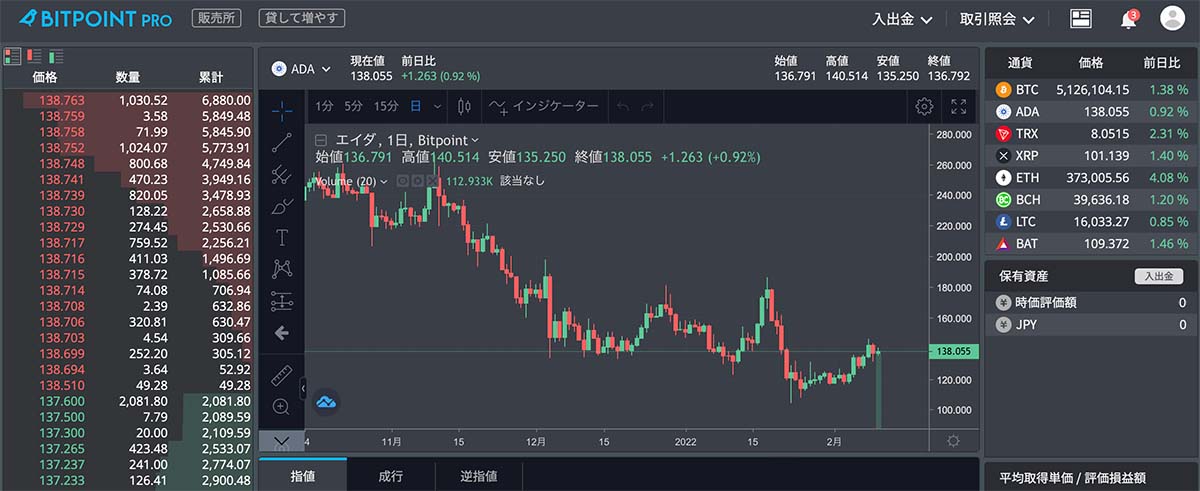Click the 貸して増やす button
Image resolution: width=1200 pixels, height=491 pixels.
[x=301, y=18]
